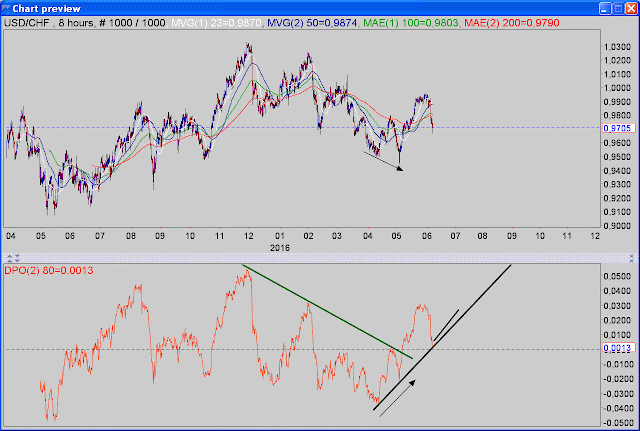
Task: Click month label 03 on time axis
Action: (337, 236)
